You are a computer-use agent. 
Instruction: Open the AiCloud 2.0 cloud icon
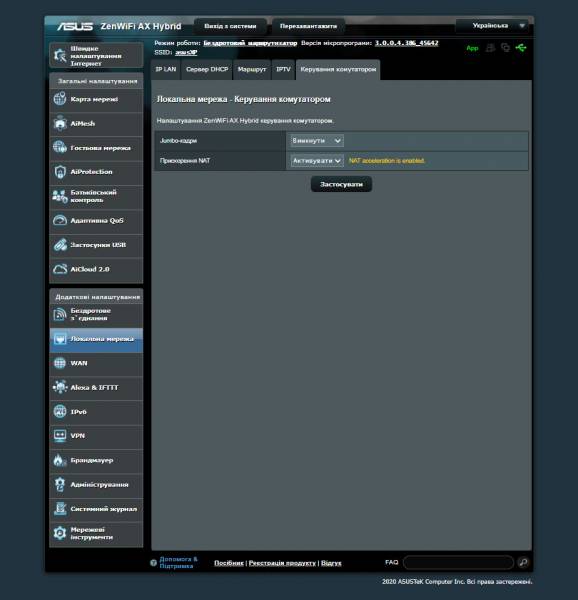[60, 269]
